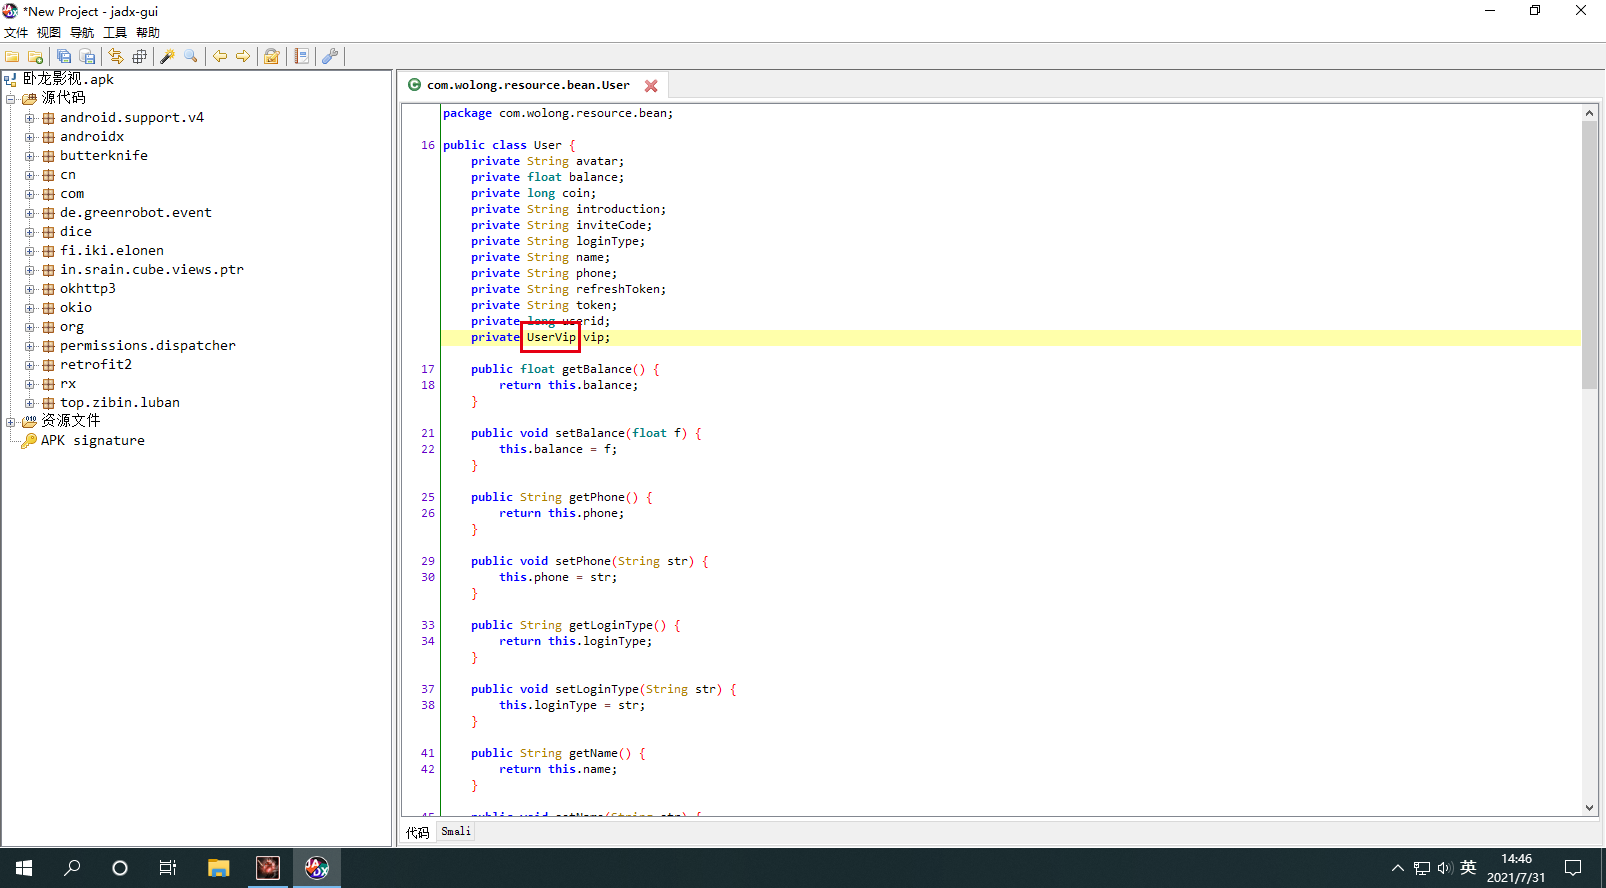Select APK signature in the tree
Viewport: 1606px width, 888px height.
(x=92, y=441)
